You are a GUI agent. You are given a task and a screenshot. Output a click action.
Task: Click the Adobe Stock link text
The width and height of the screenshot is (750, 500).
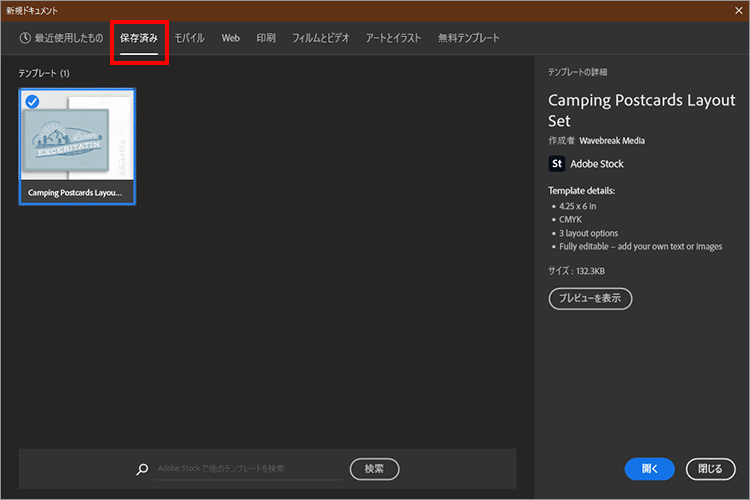pos(597,164)
